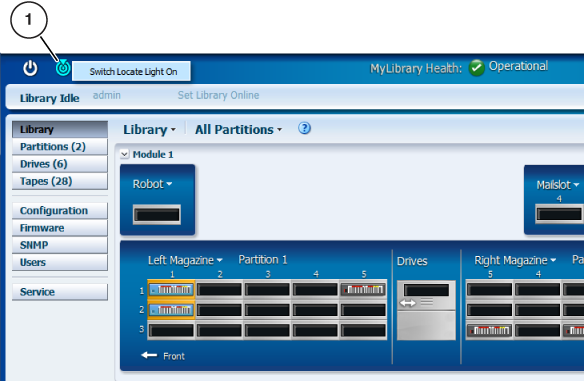Open the Robot dropdown menu
Image resolution: width=584 pixels, height=381 pixels.
pos(152,184)
